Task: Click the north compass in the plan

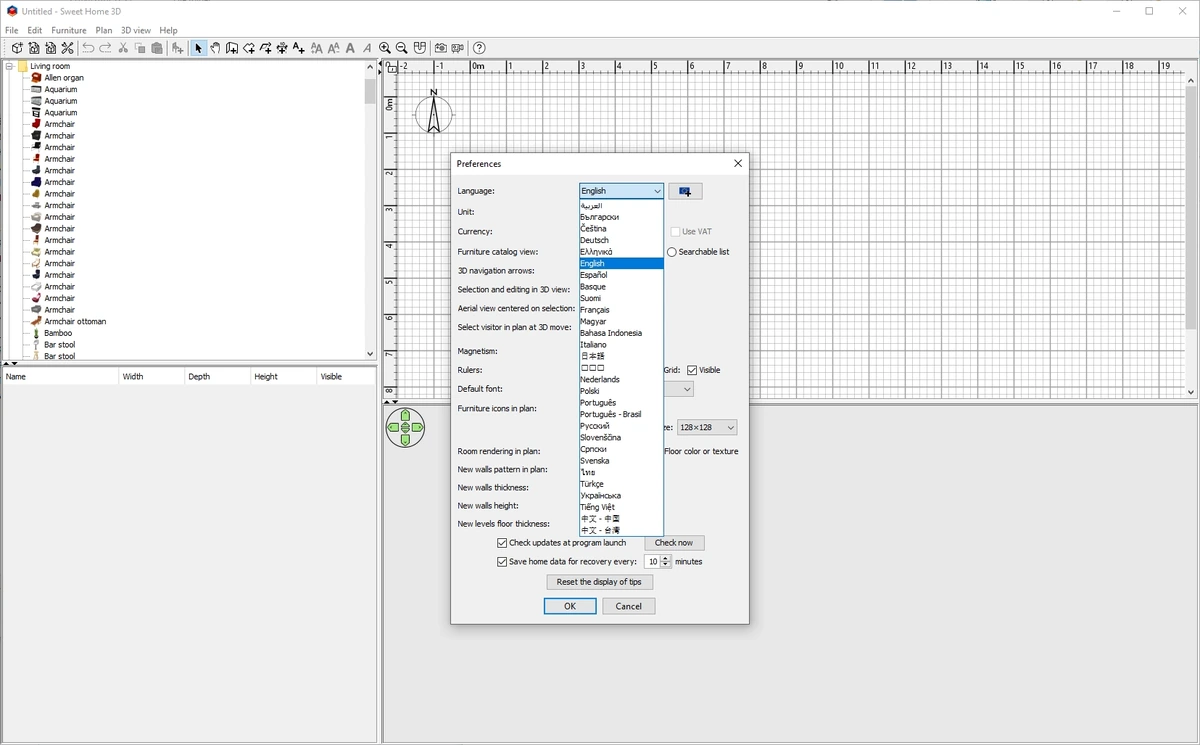Action: click(x=434, y=113)
